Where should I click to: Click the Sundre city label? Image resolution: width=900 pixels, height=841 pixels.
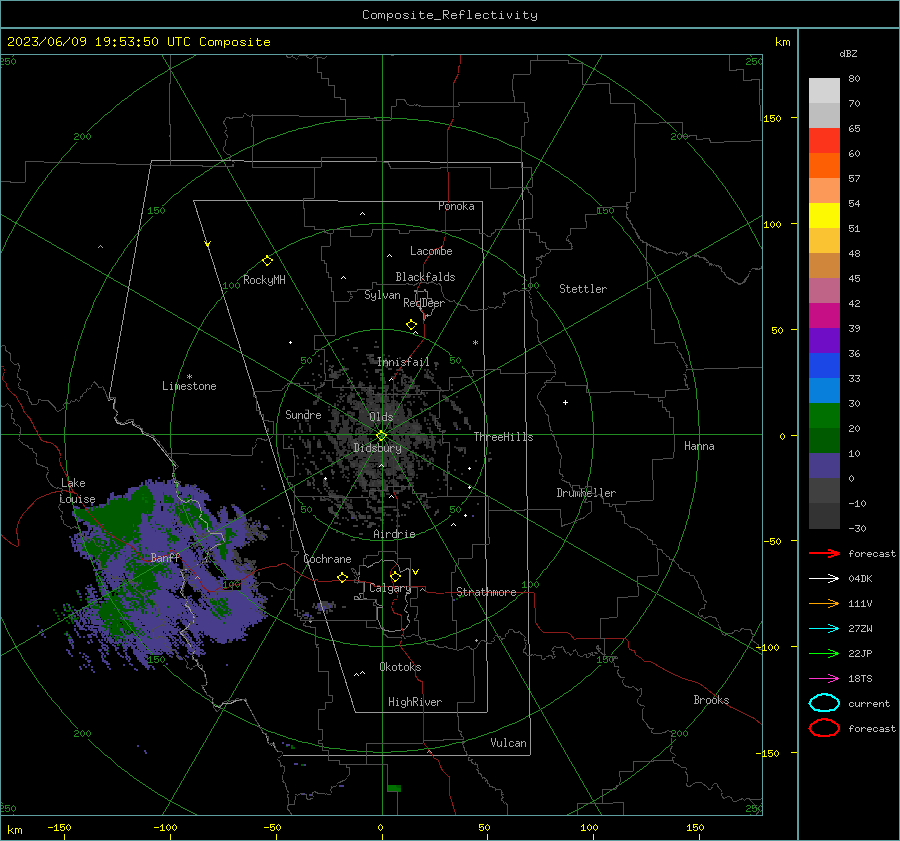[x=303, y=414]
